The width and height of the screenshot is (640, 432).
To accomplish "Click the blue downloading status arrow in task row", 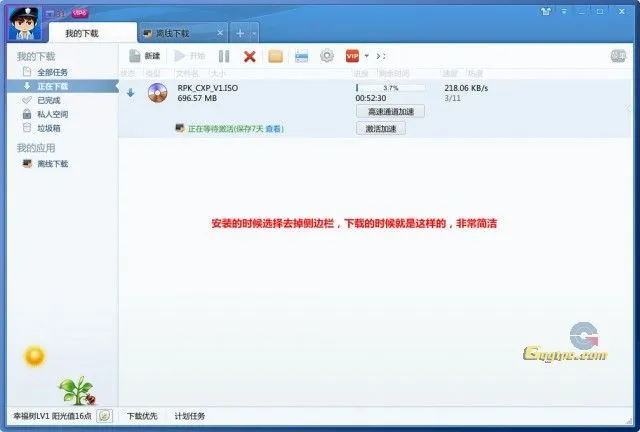I will (x=131, y=93).
